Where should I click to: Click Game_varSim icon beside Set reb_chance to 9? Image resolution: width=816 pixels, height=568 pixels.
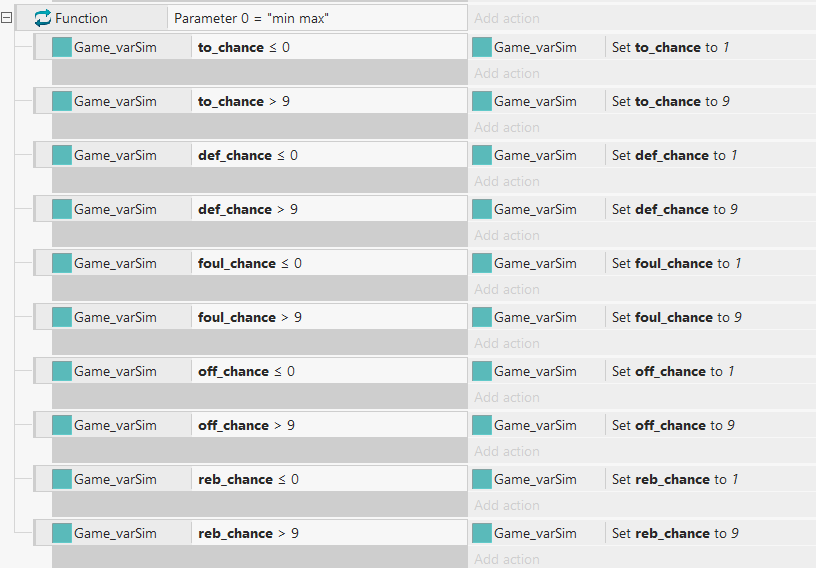point(482,534)
